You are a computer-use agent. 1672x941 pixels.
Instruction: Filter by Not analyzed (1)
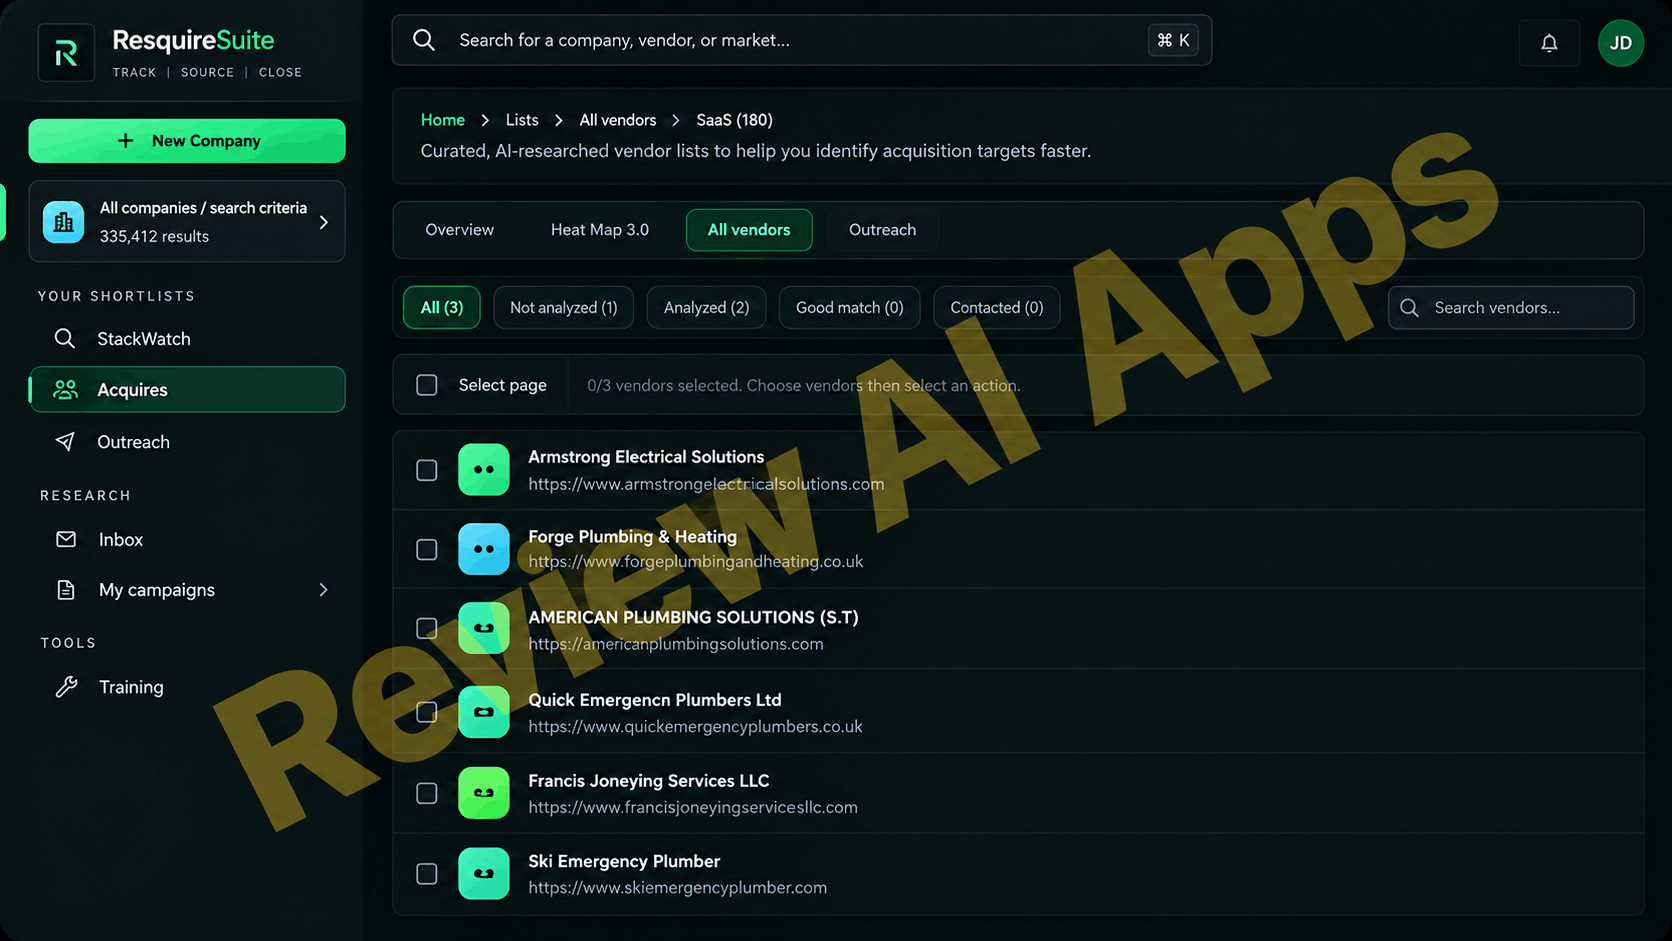[564, 308]
